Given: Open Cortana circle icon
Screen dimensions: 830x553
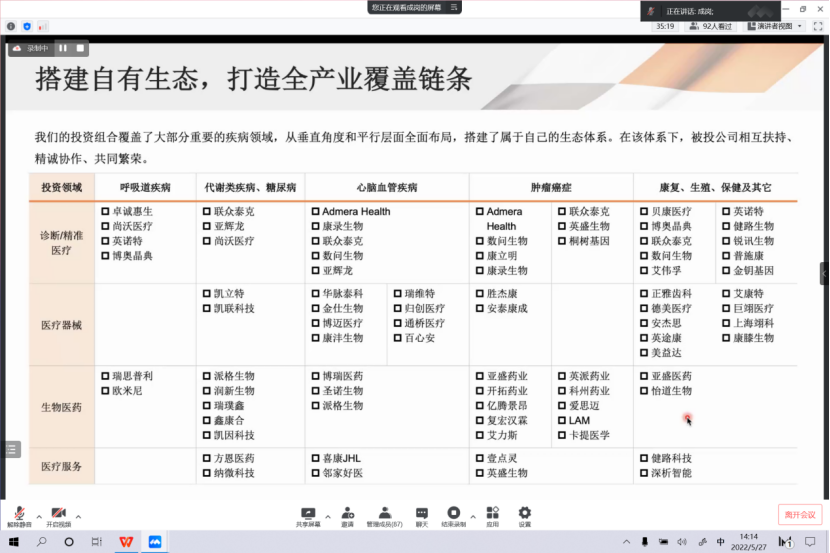Looking at the screenshot, I should [69, 542].
